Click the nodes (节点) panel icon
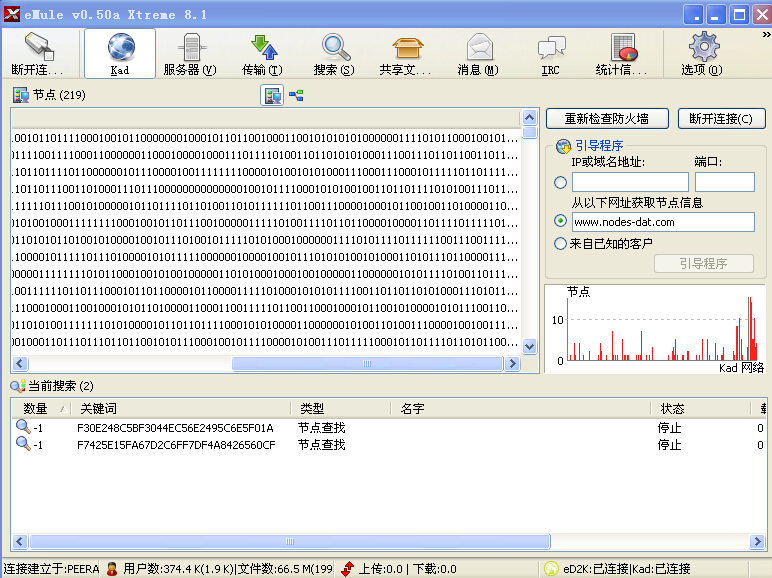The image size is (772, 578). pos(21,95)
